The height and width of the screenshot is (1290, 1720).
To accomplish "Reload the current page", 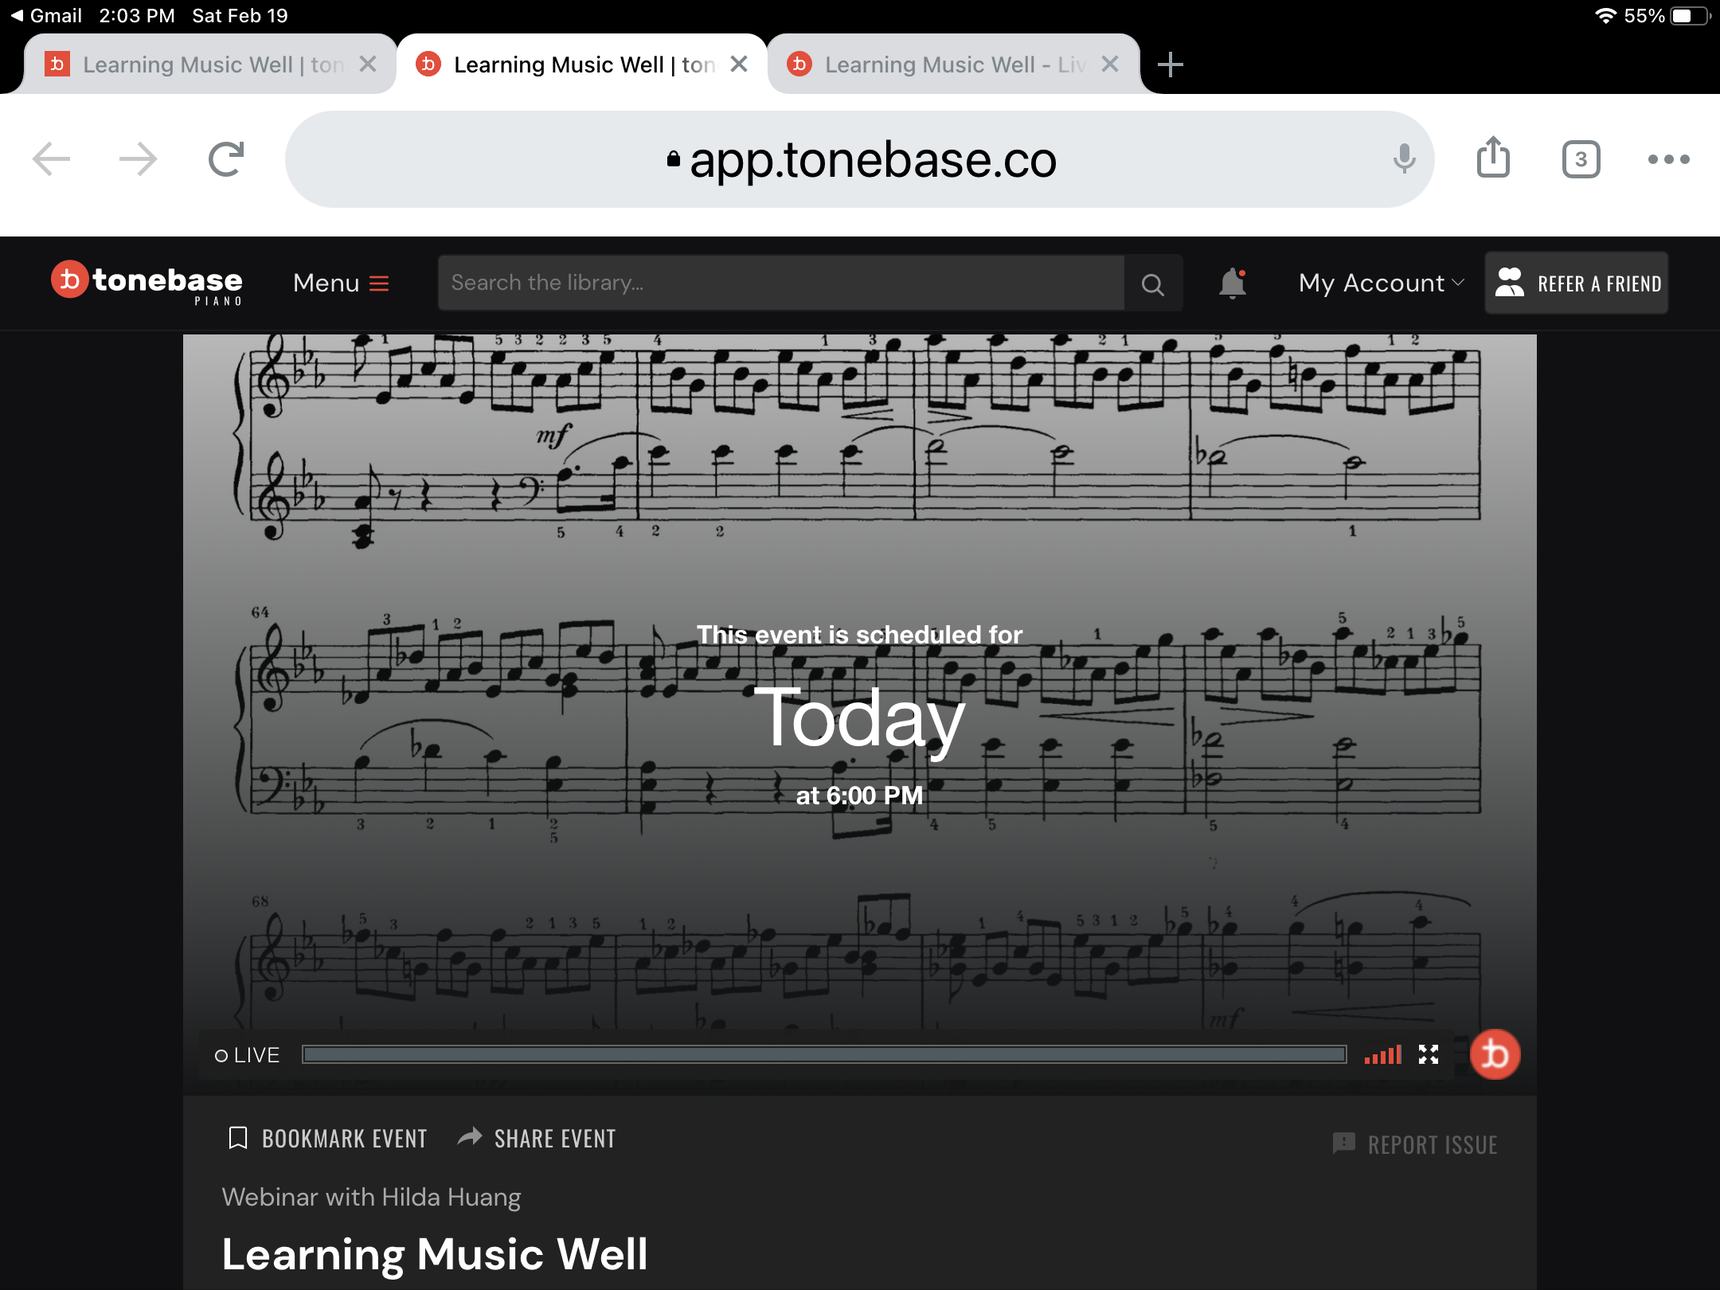I will point(226,159).
